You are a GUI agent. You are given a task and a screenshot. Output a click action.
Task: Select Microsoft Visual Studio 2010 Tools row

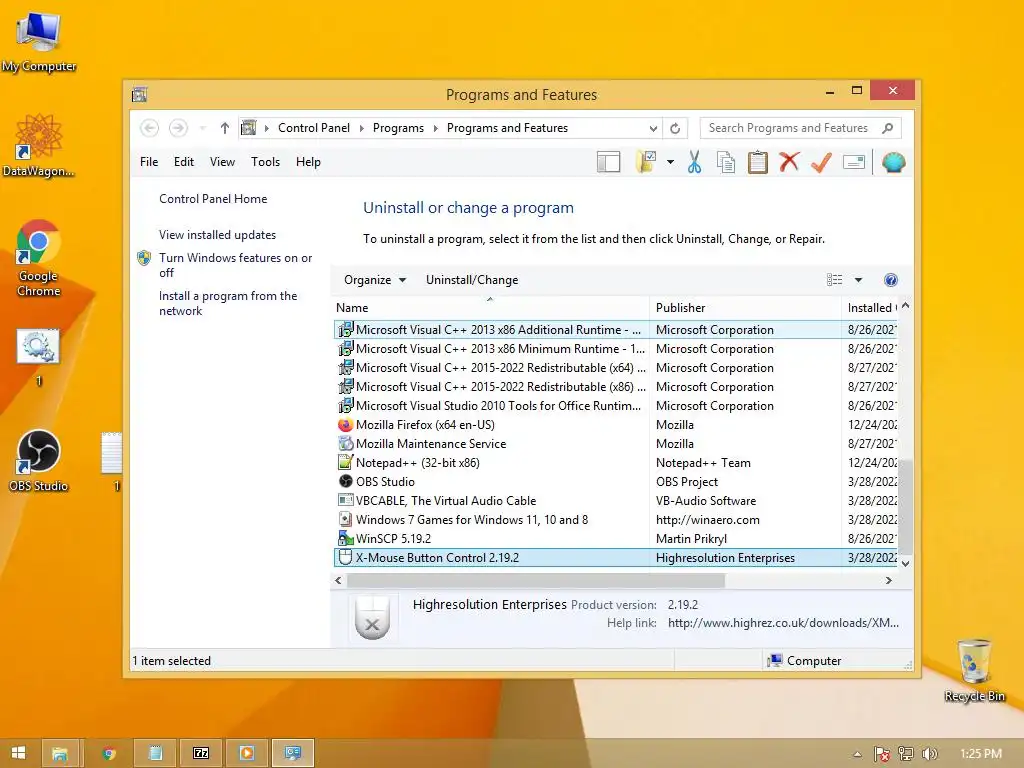tap(616, 406)
